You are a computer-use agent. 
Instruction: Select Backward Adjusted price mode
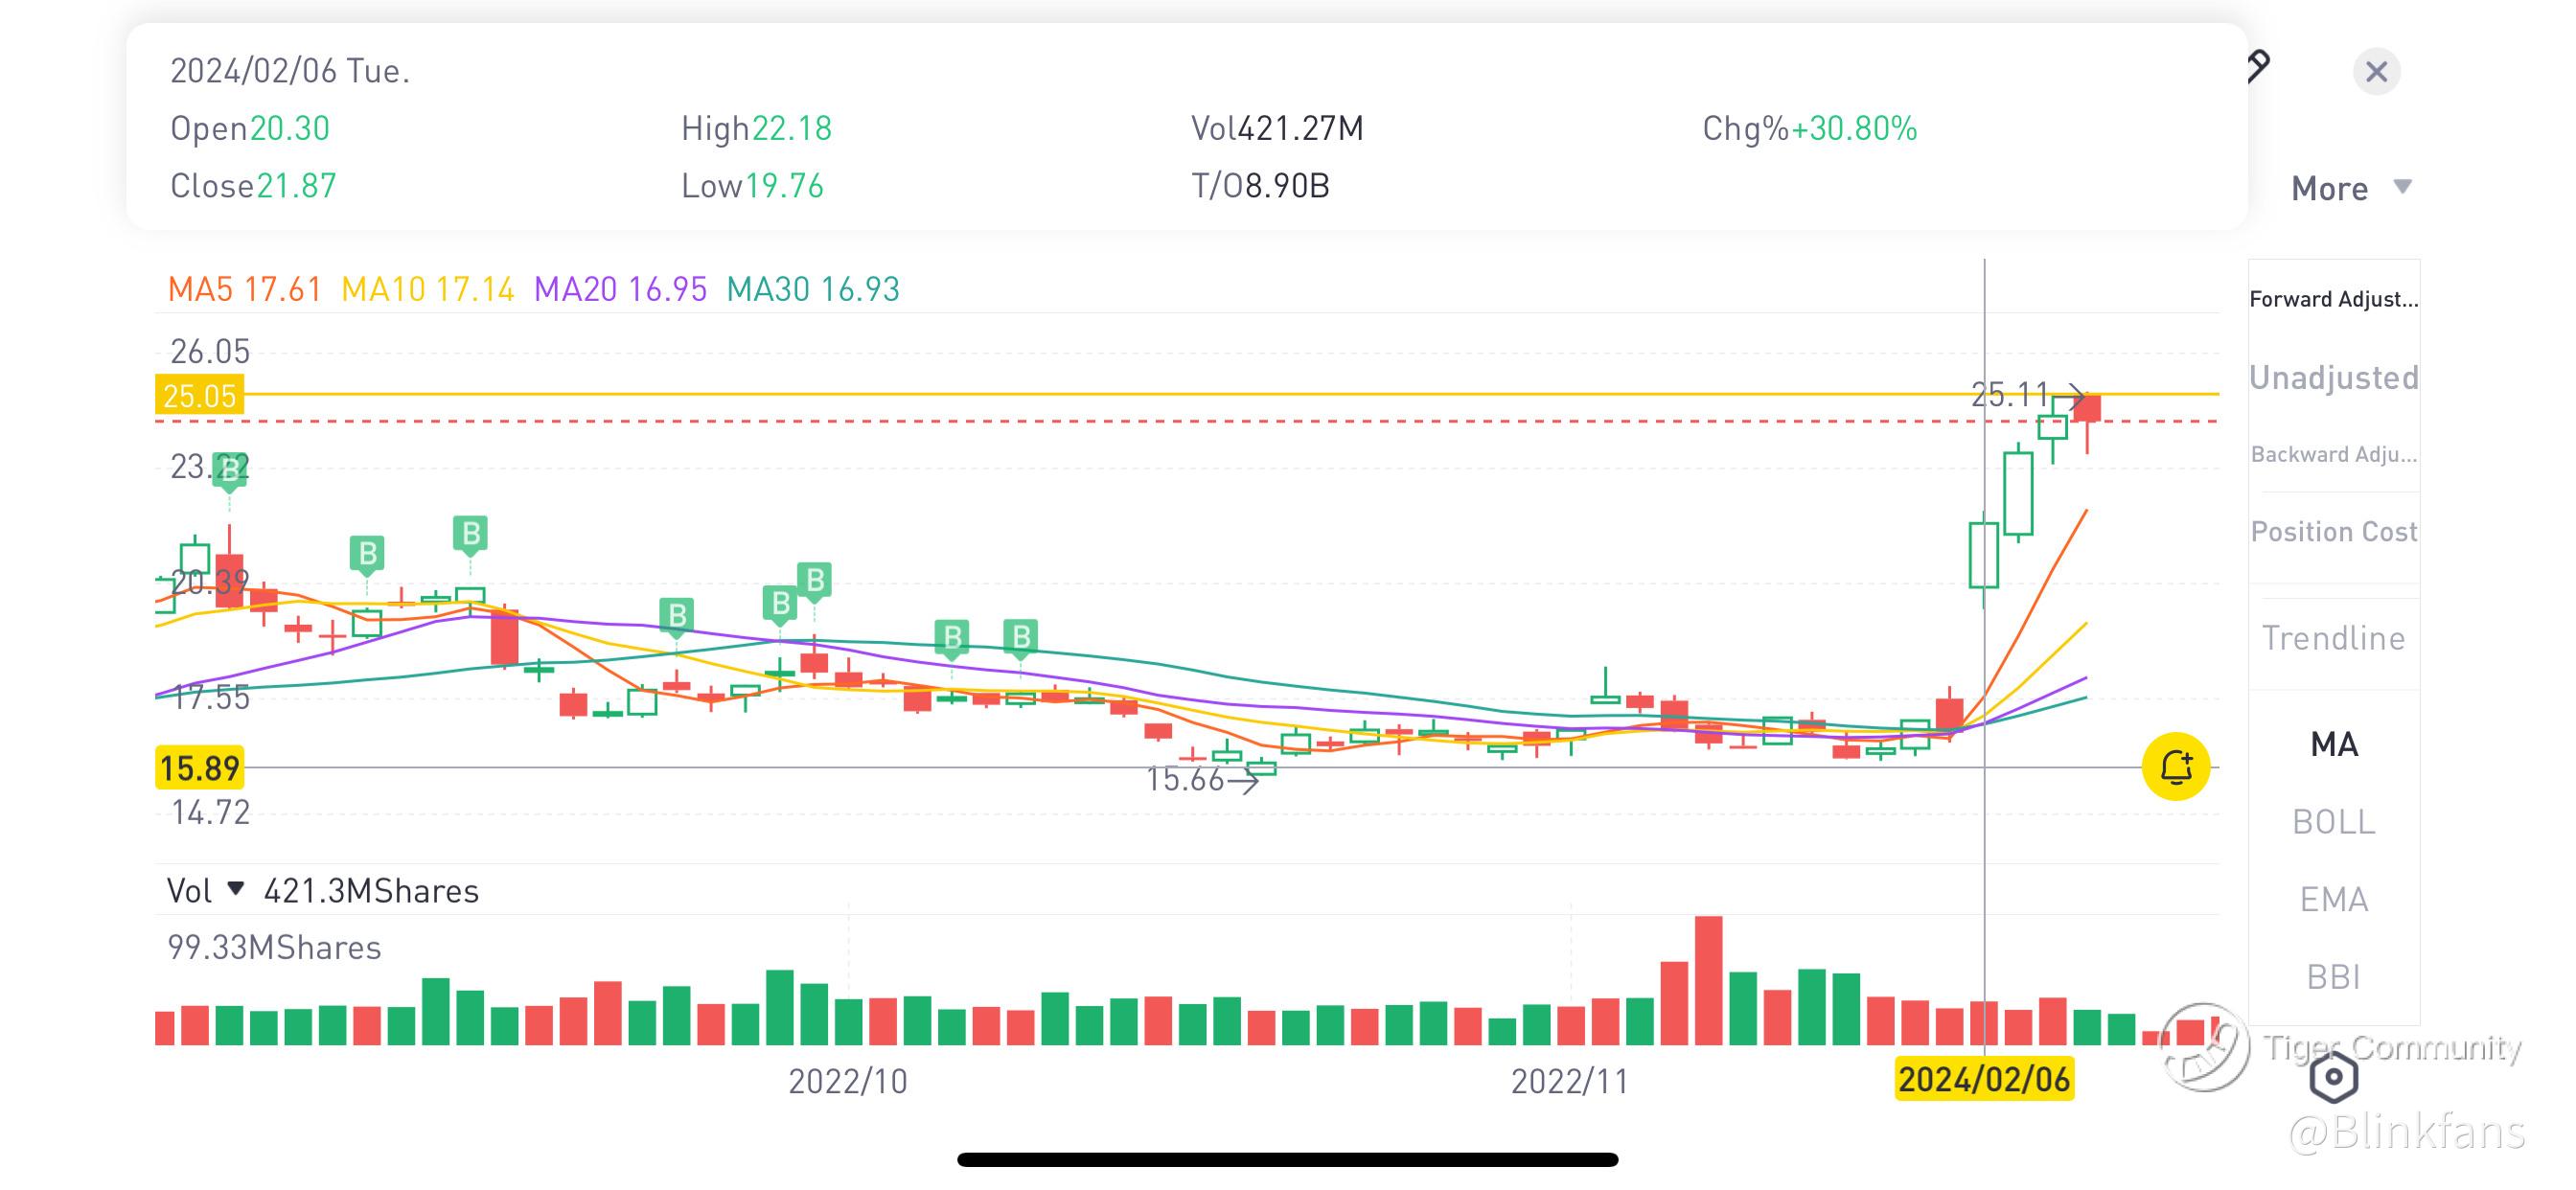[x=2333, y=455]
